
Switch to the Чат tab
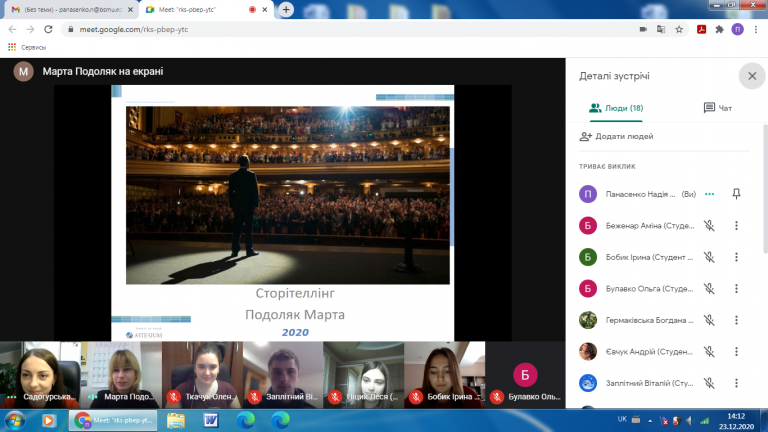pyautogui.click(x=718, y=108)
